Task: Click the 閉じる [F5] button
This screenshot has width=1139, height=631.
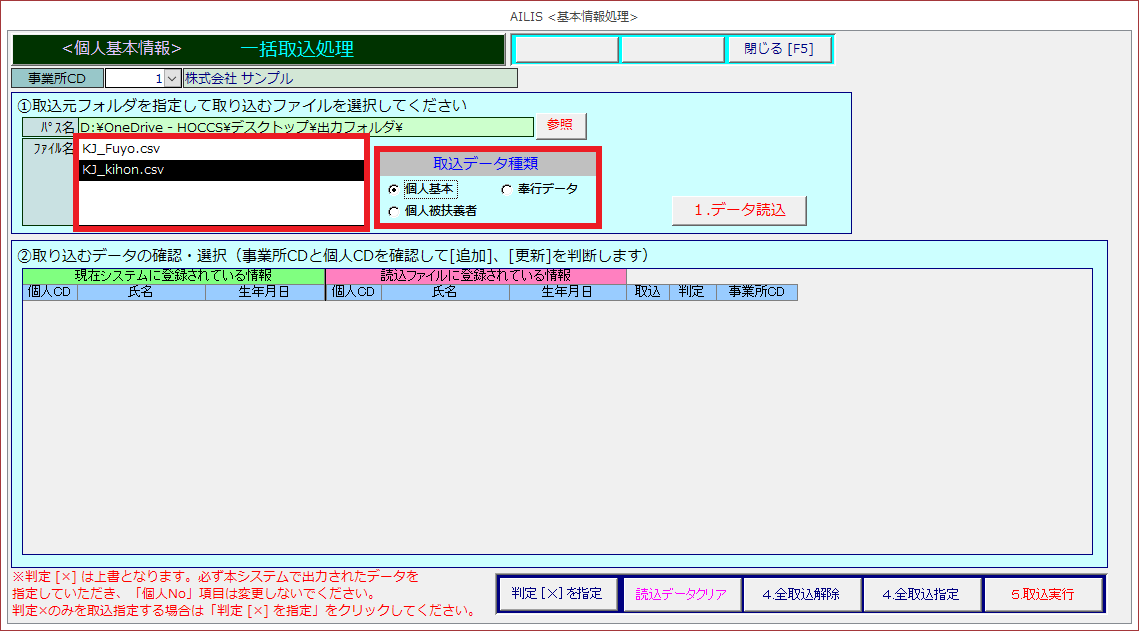Action: [x=779, y=49]
